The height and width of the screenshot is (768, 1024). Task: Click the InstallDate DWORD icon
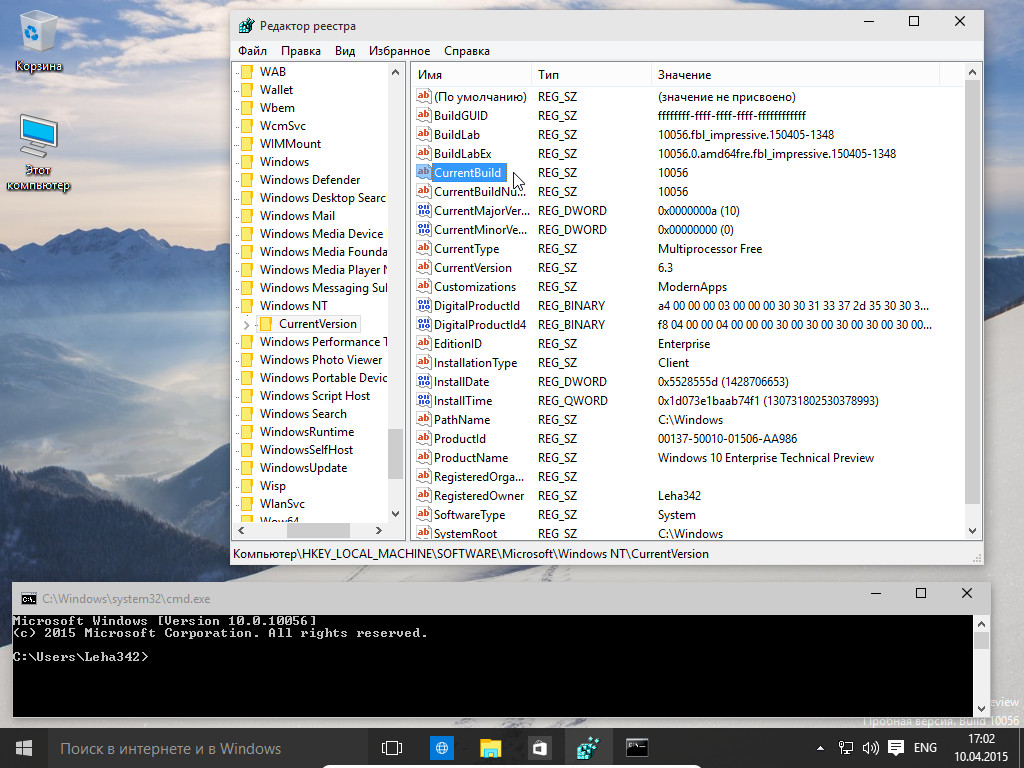click(424, 381)
